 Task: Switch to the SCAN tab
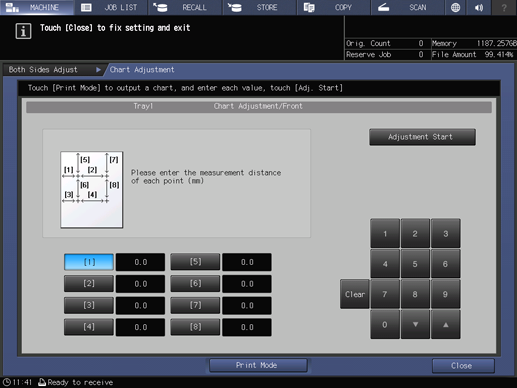coord(408,7)
